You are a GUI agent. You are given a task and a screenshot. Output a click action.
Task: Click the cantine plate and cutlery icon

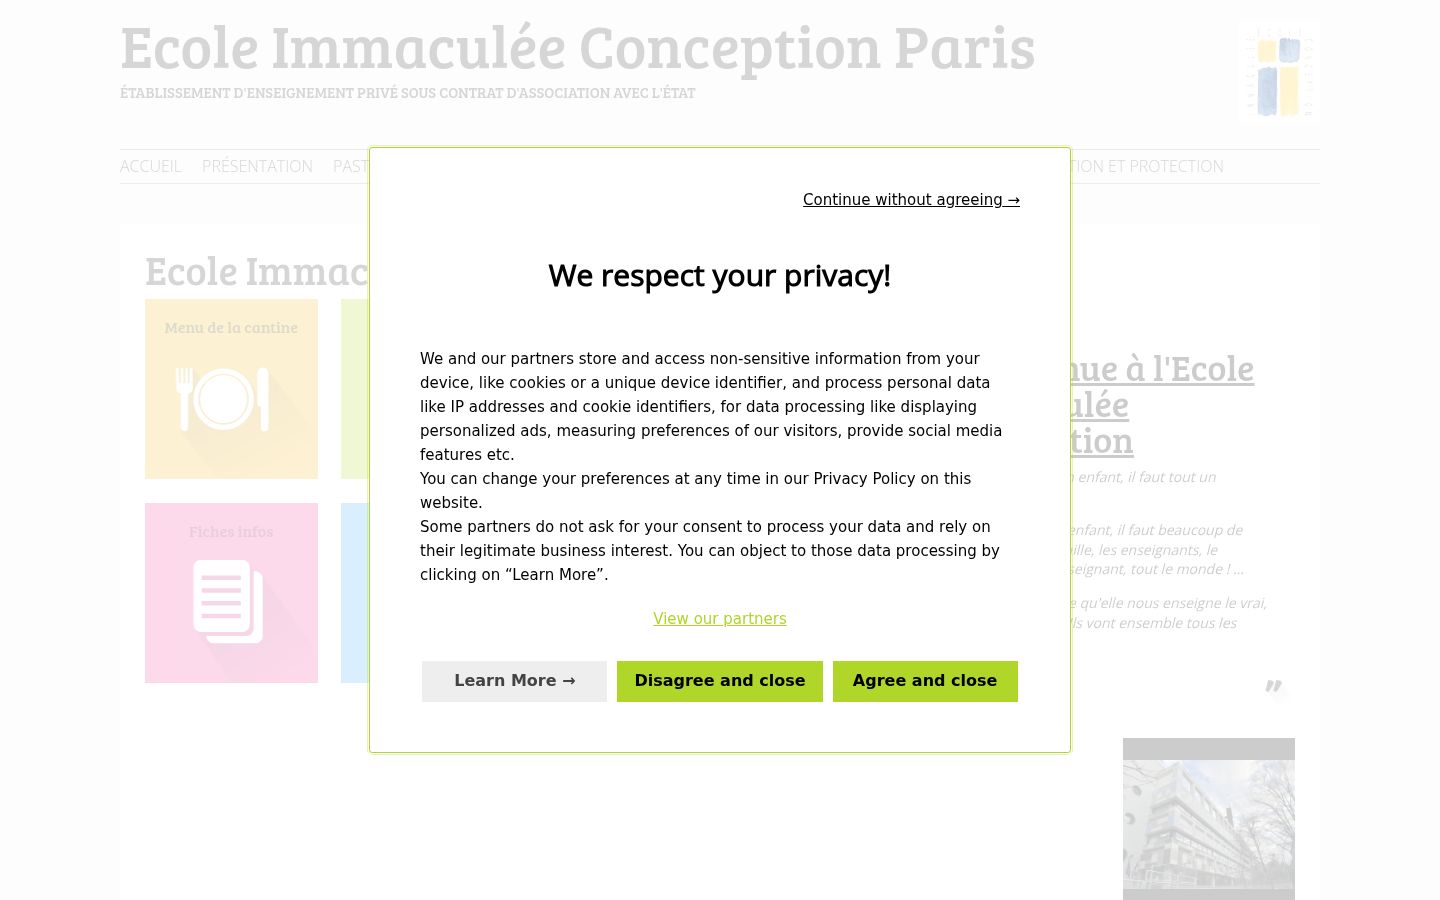pyautogui.click(x=223, y=399)
